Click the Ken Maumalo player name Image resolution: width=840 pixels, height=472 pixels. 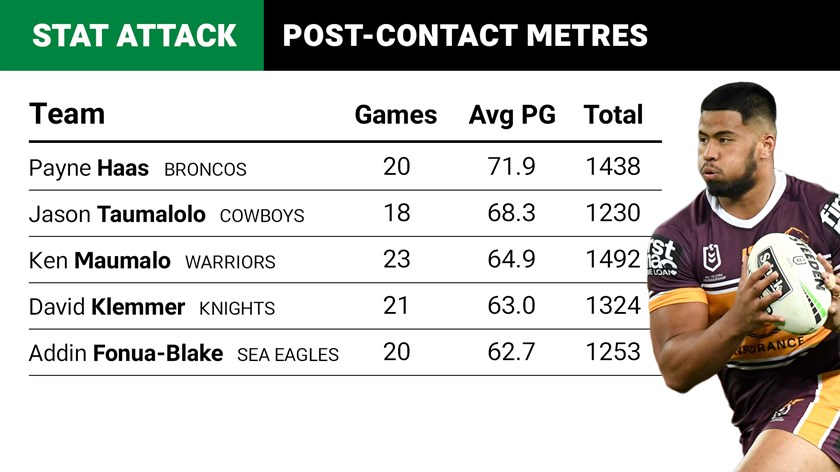(100, 260)
